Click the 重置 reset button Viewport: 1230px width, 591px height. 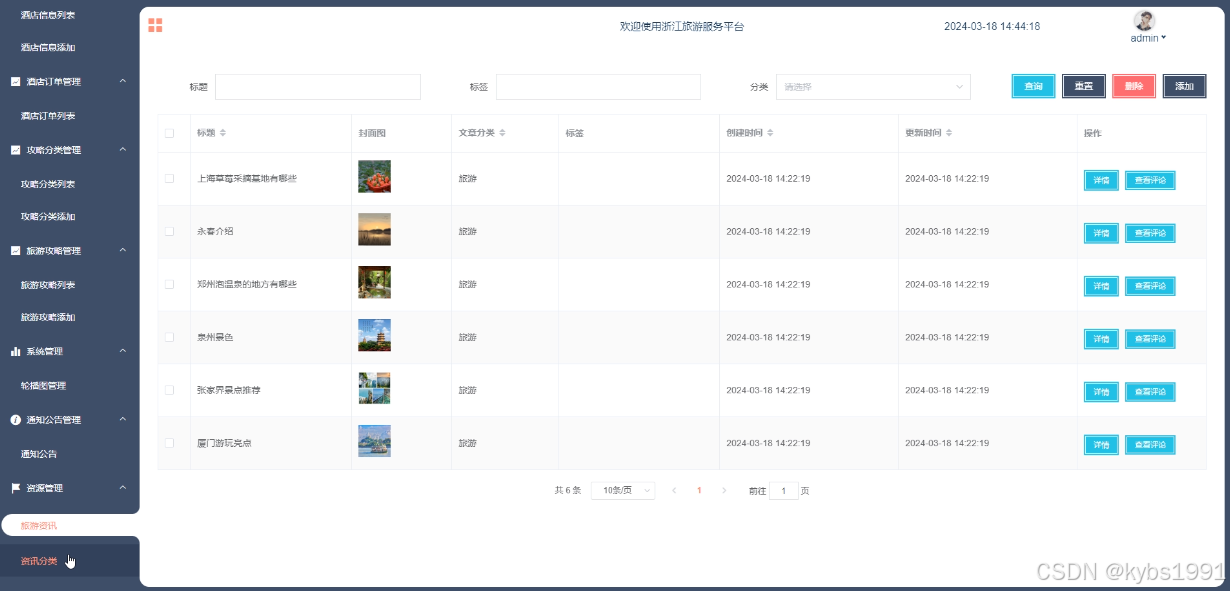pos(1083,87)
